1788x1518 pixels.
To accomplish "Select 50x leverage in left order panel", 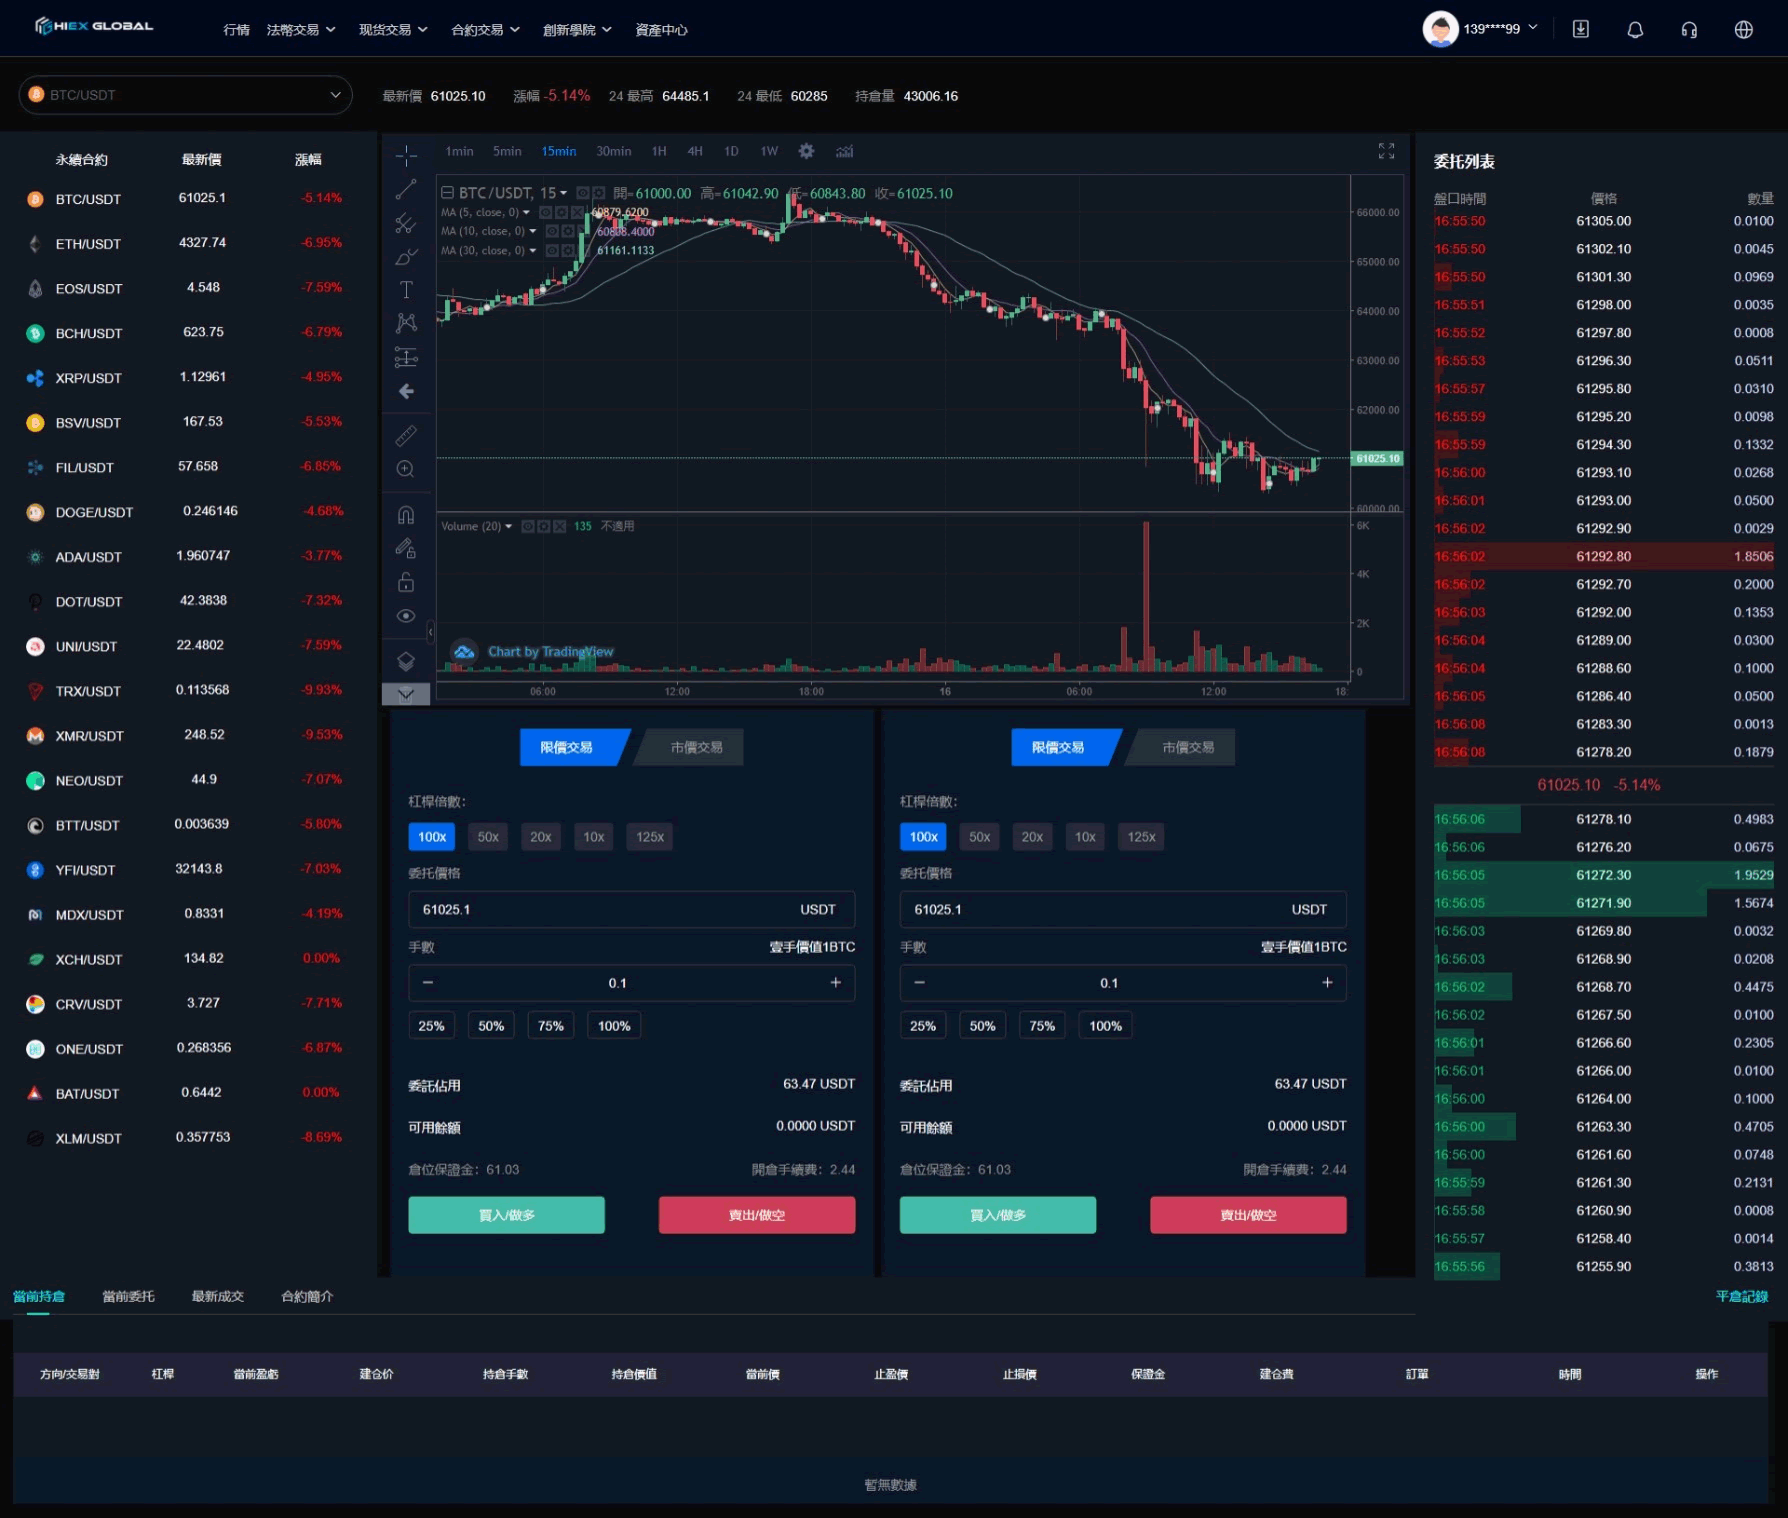I will click(x=488, y=837).
